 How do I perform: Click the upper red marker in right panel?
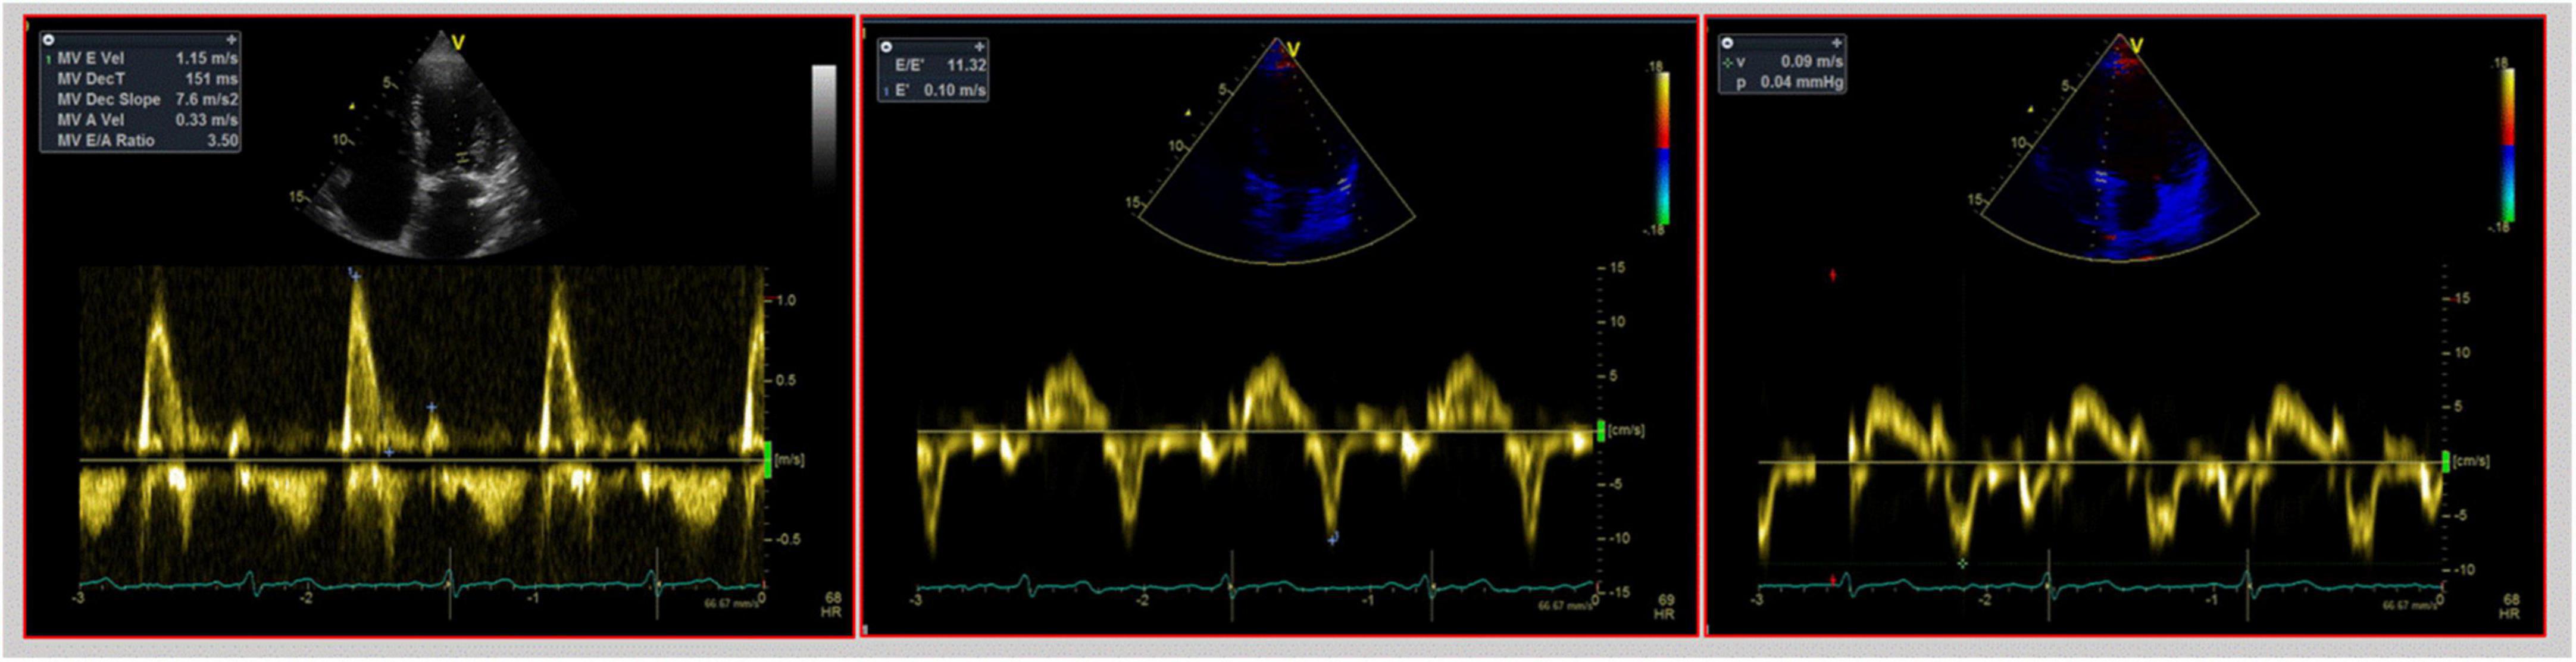pos(1833,275)
